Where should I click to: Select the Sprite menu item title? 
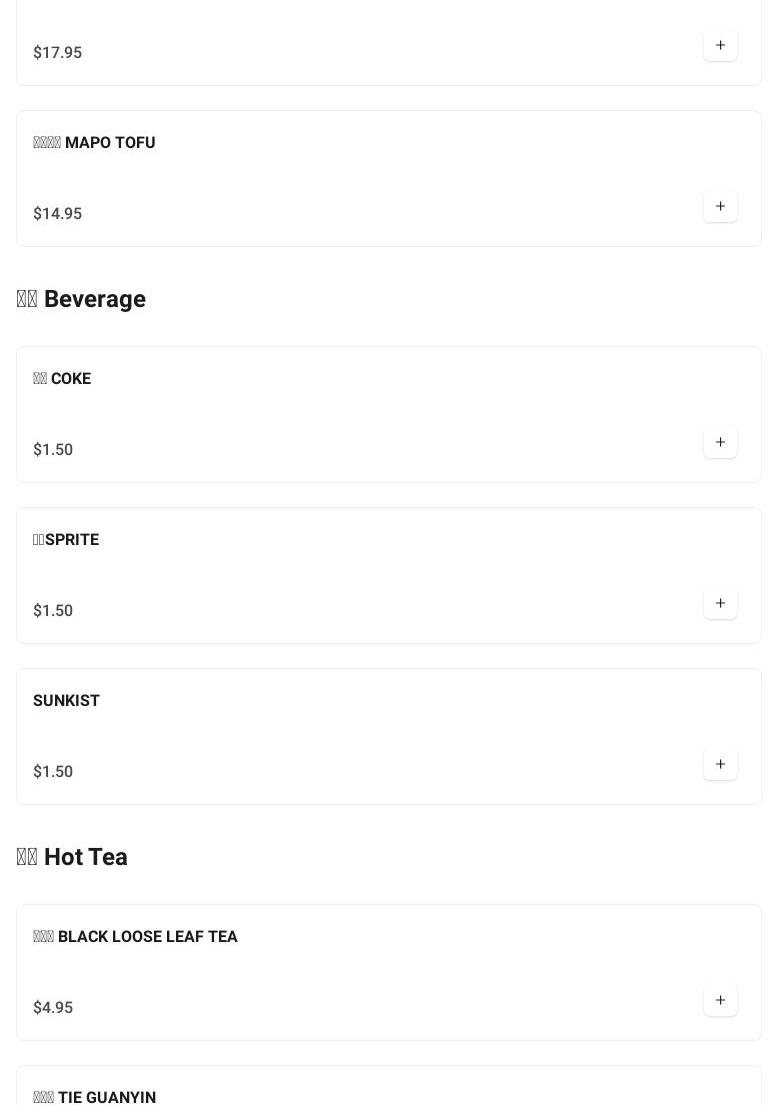[66, 540]
